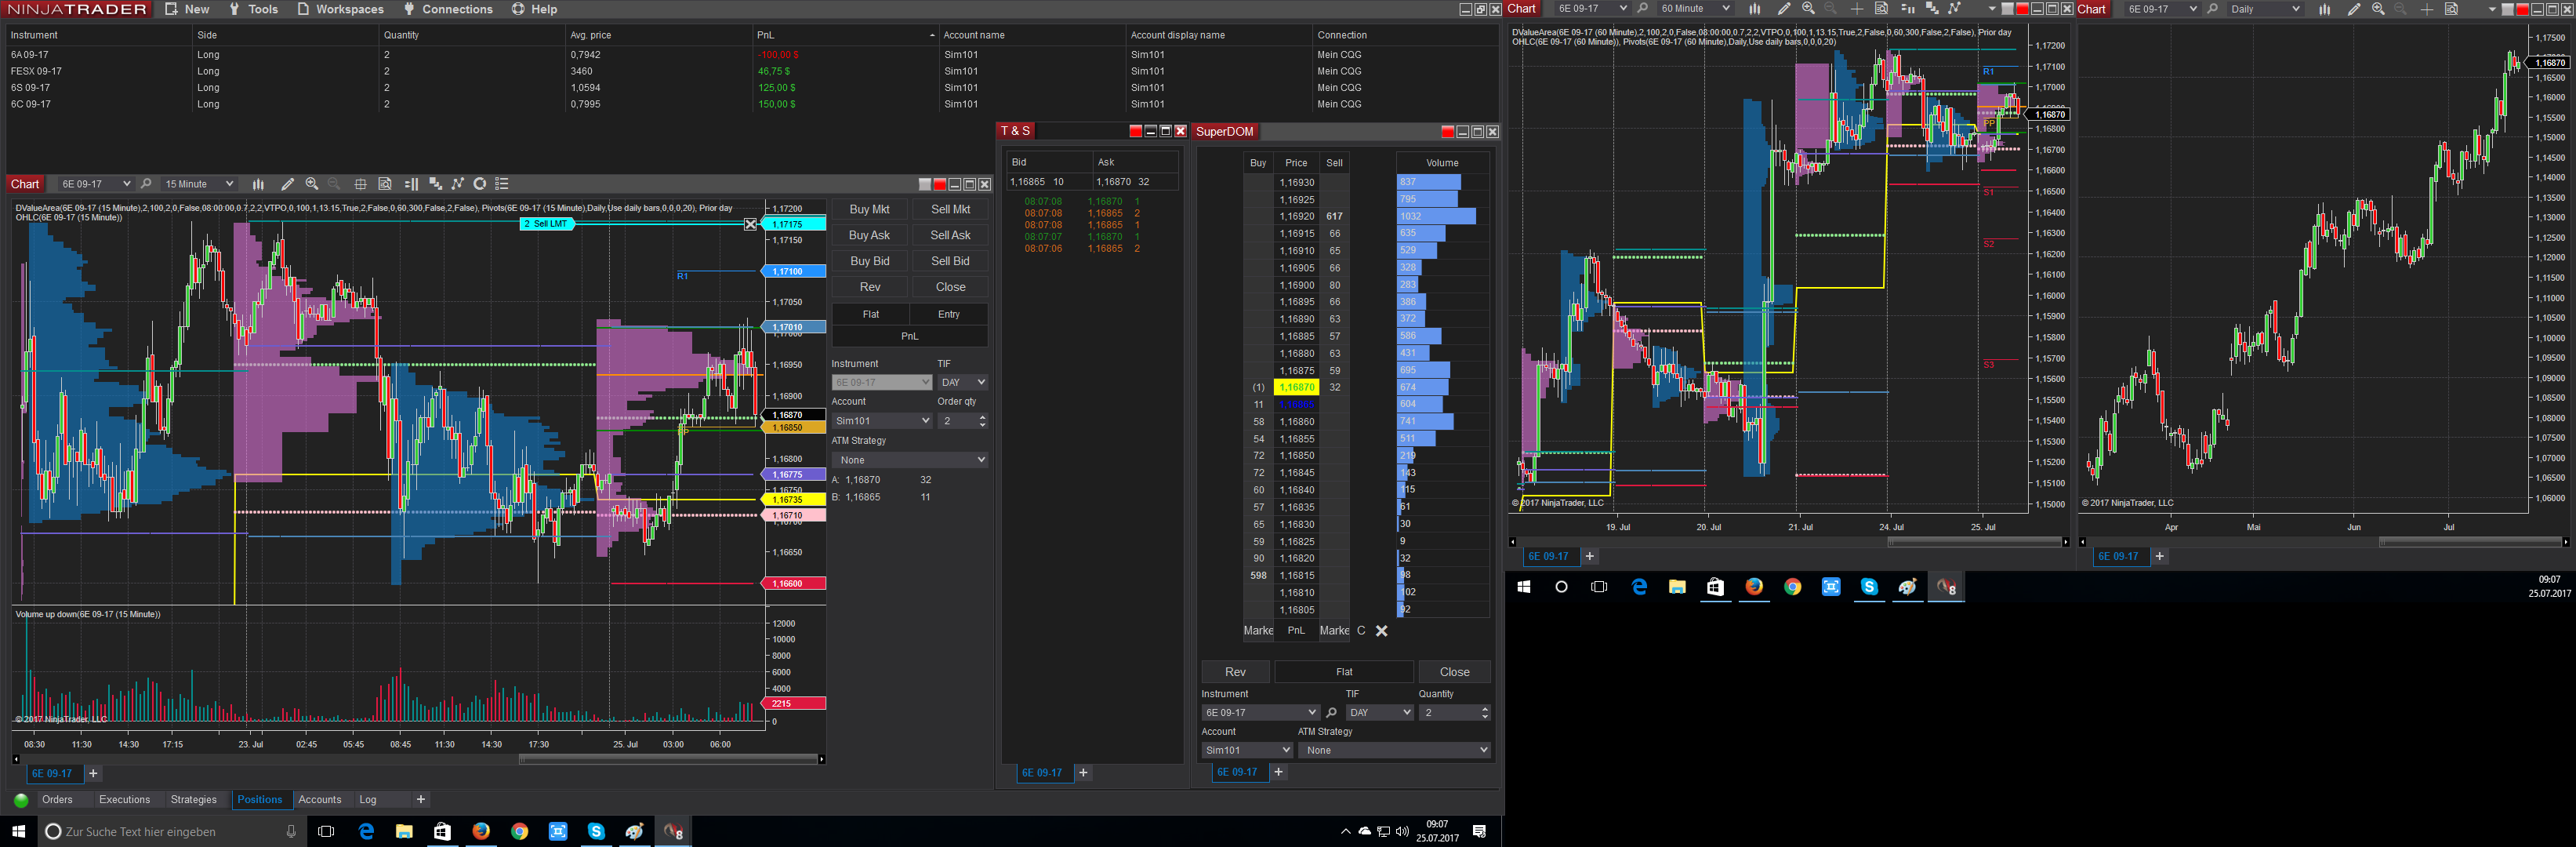Click the green connection status indicator

[x=21, y=800]
